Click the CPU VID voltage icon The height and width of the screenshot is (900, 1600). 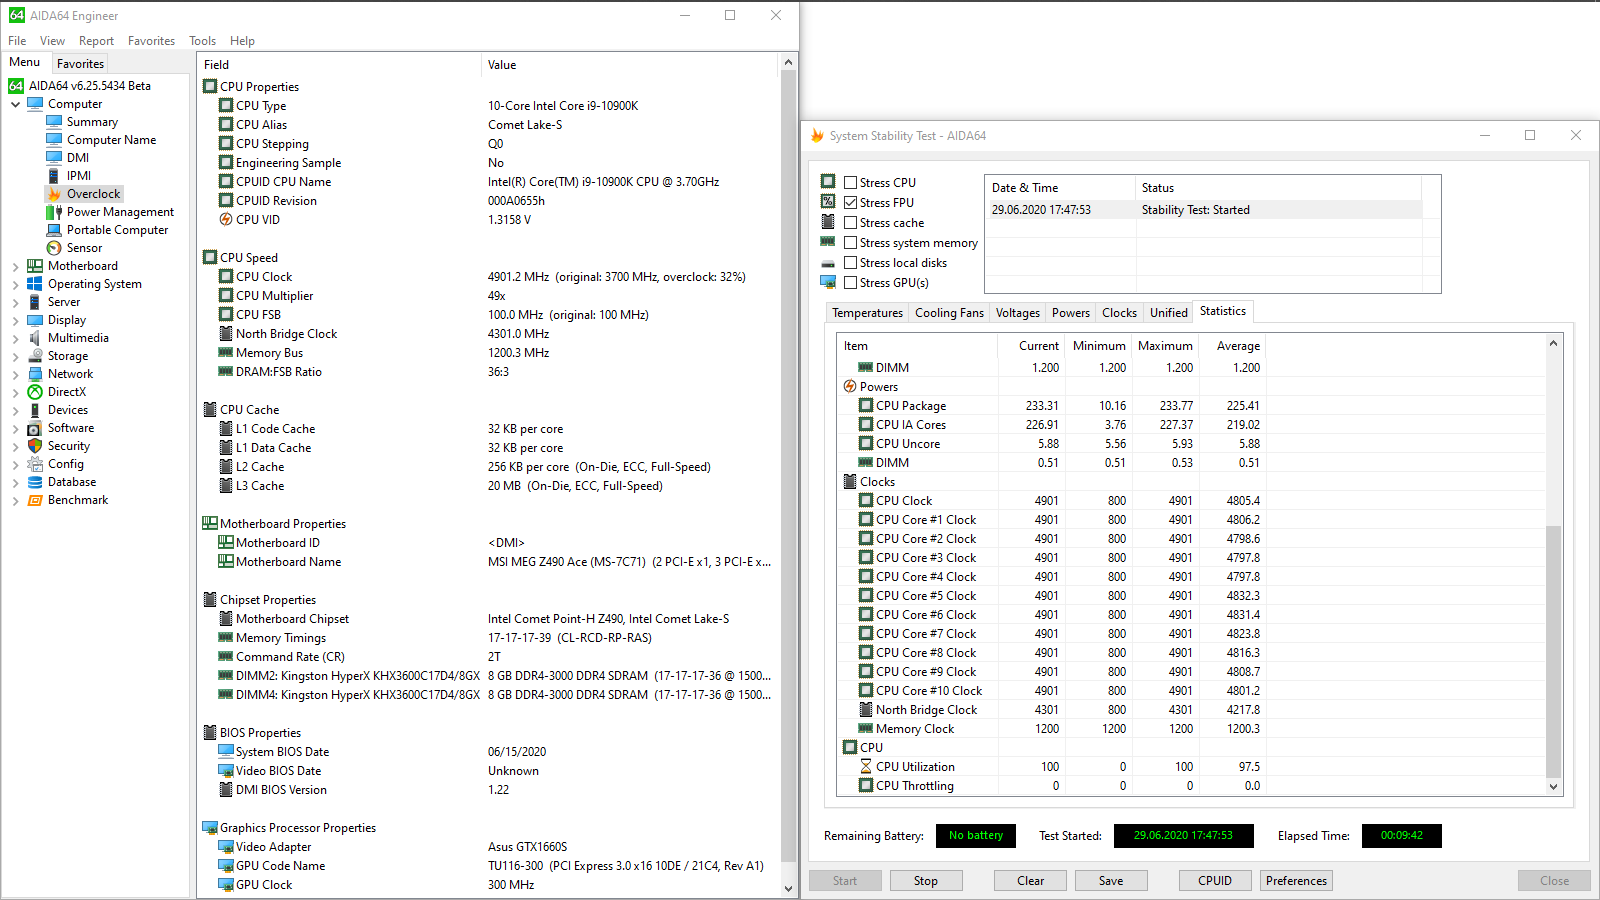tap(226, 220)
